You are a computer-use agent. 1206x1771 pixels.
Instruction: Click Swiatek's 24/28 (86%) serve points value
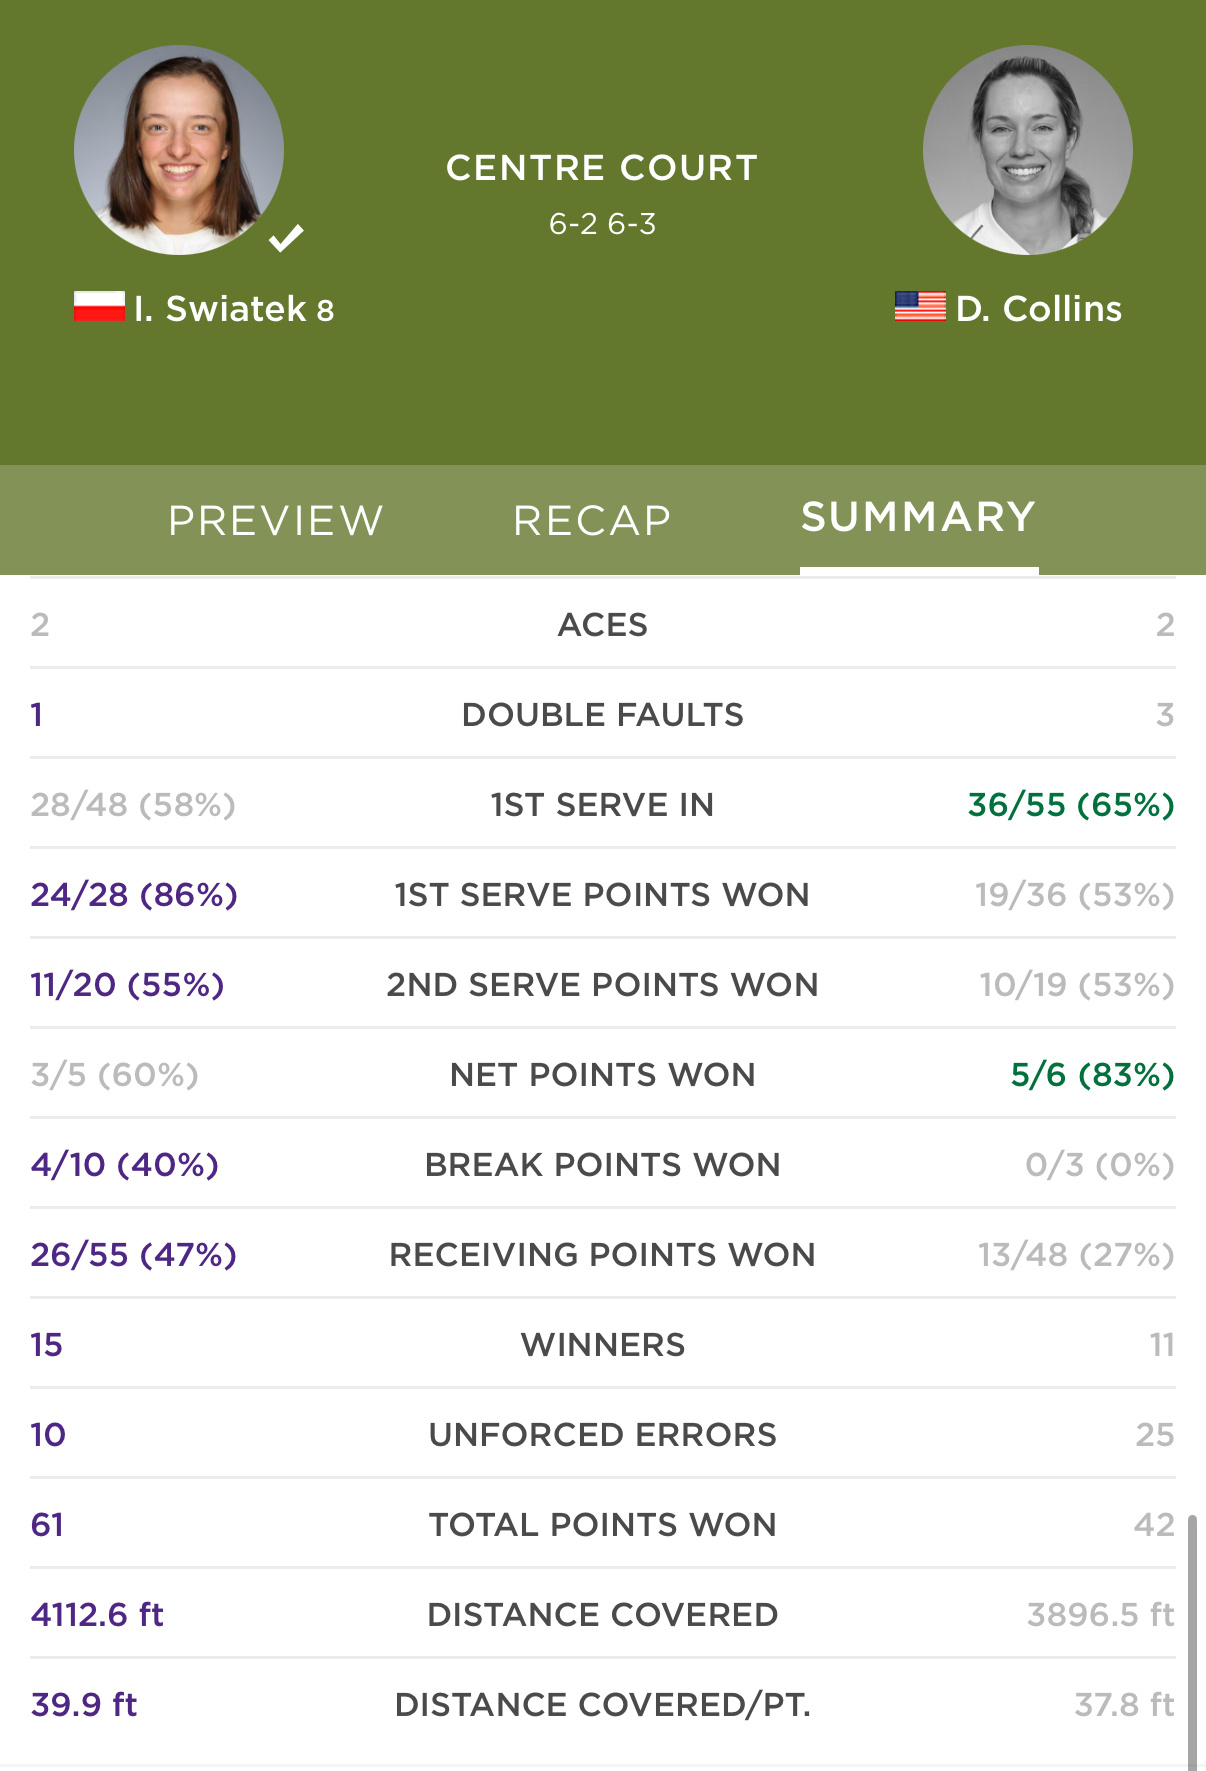(x=134, y=894)
